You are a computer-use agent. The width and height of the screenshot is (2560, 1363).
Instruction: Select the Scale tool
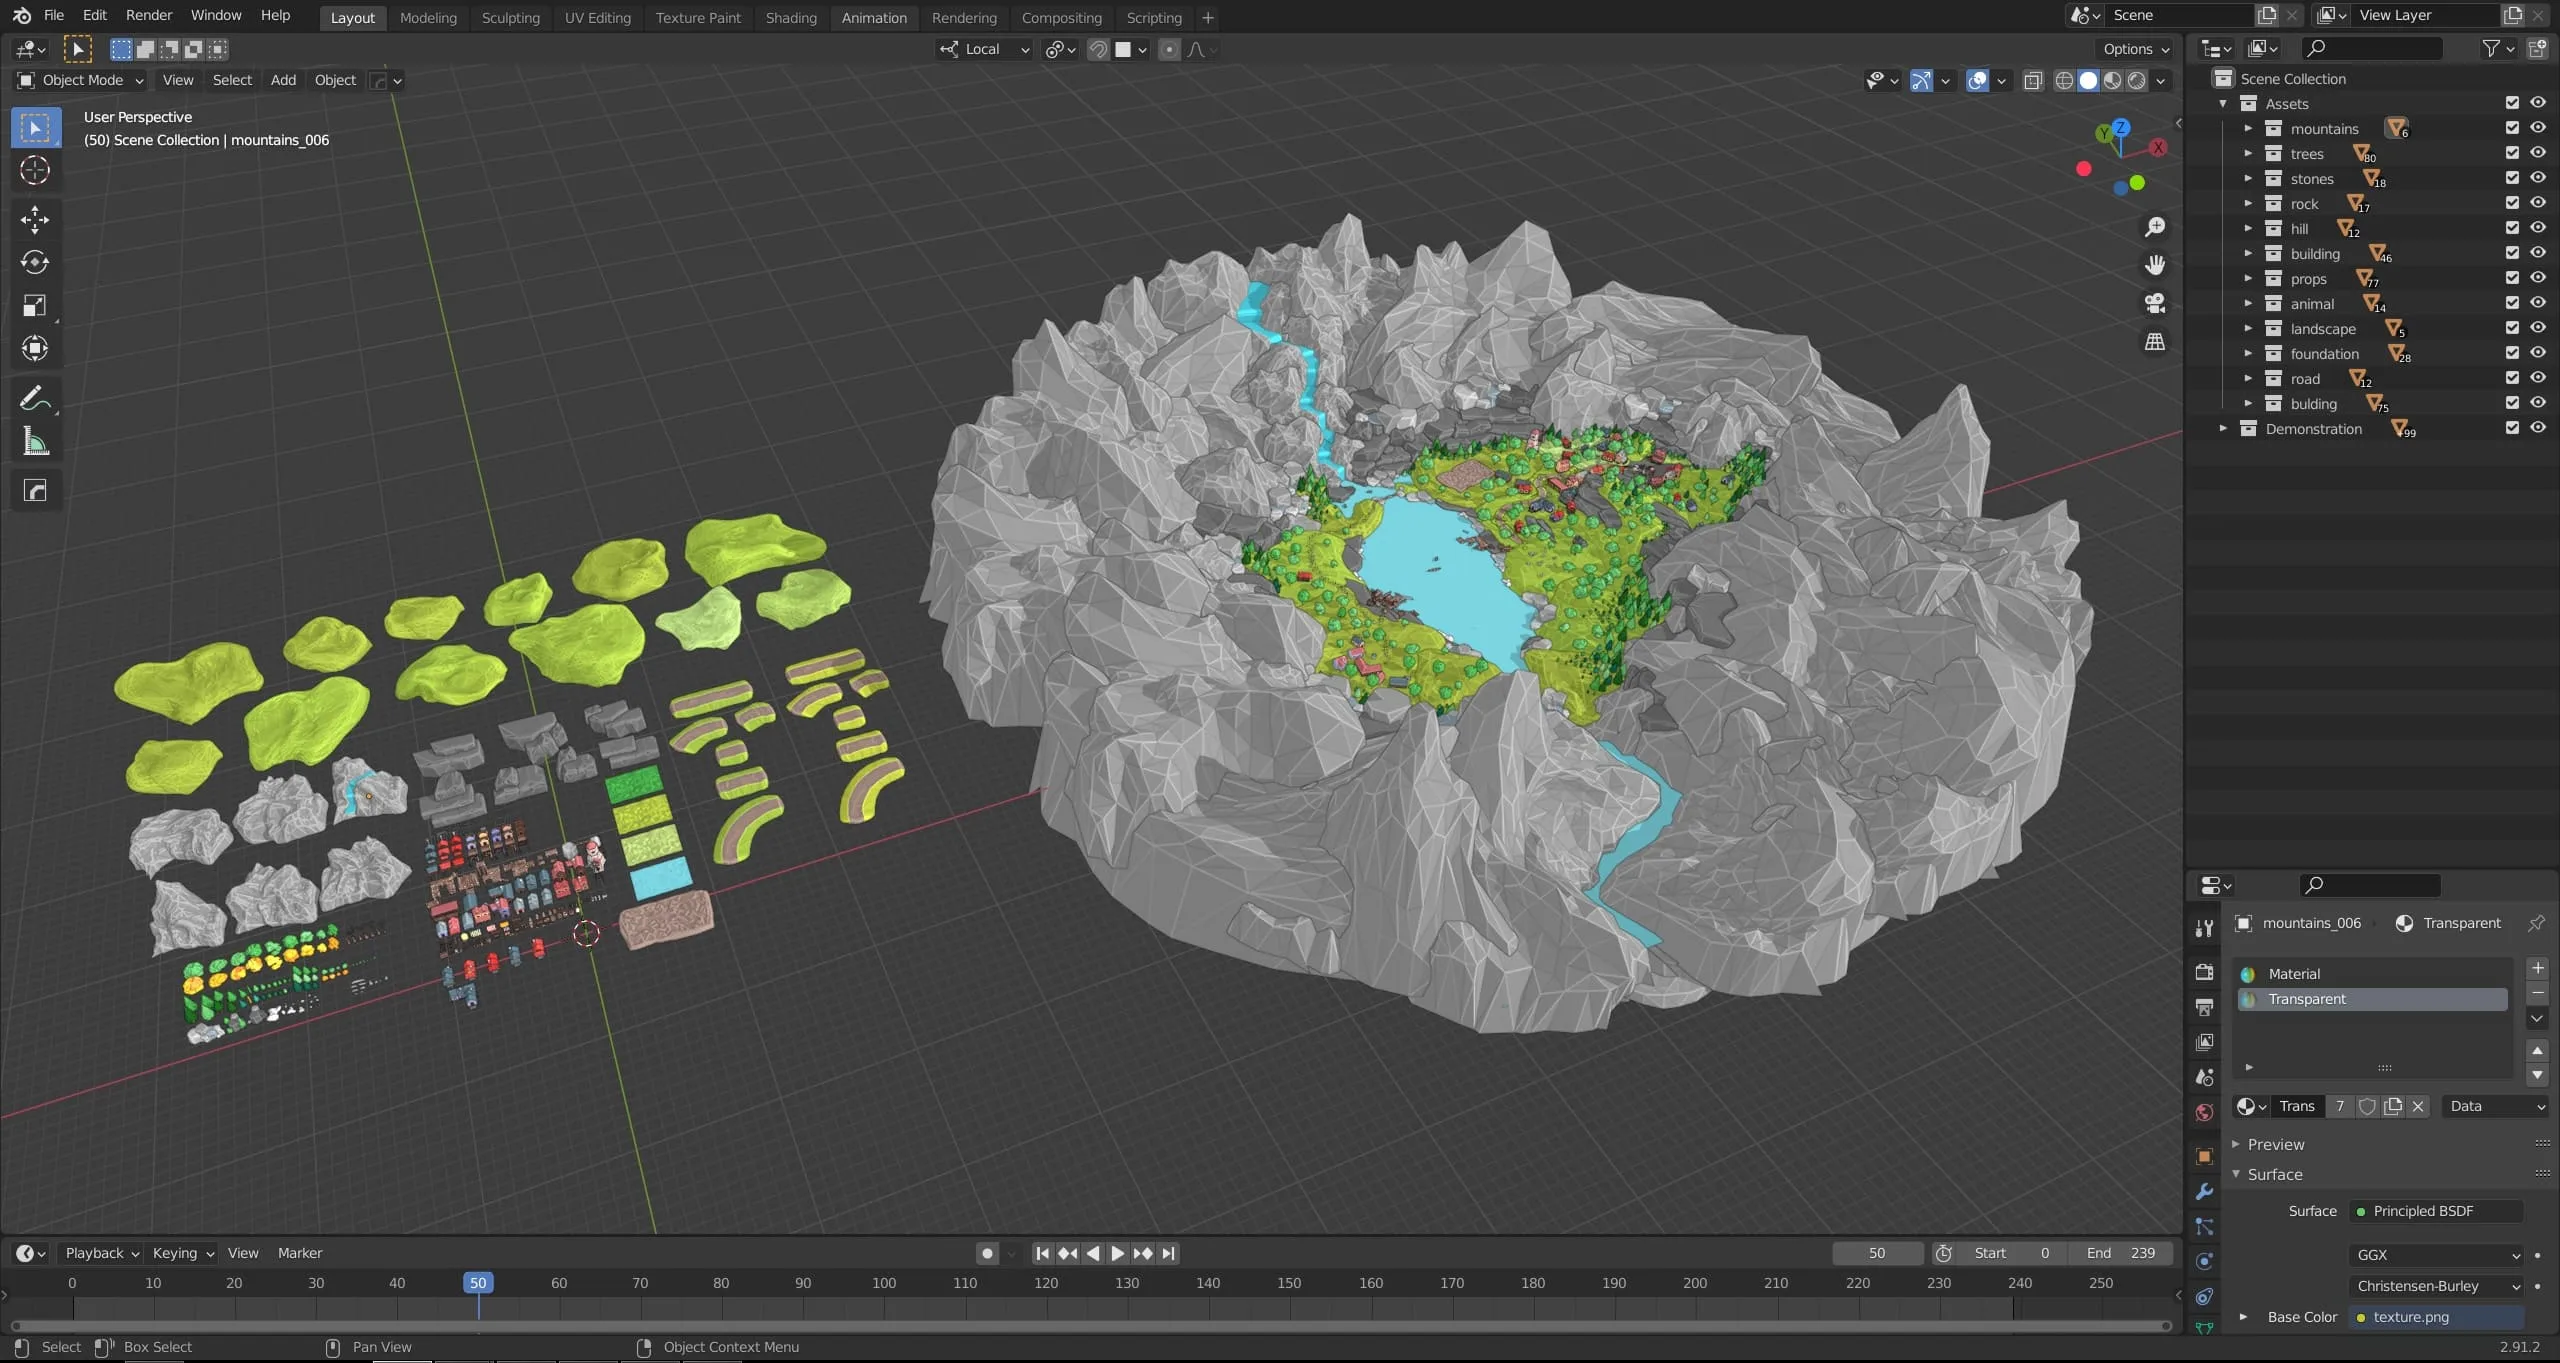pyautogui.click(x=35, y=305)
